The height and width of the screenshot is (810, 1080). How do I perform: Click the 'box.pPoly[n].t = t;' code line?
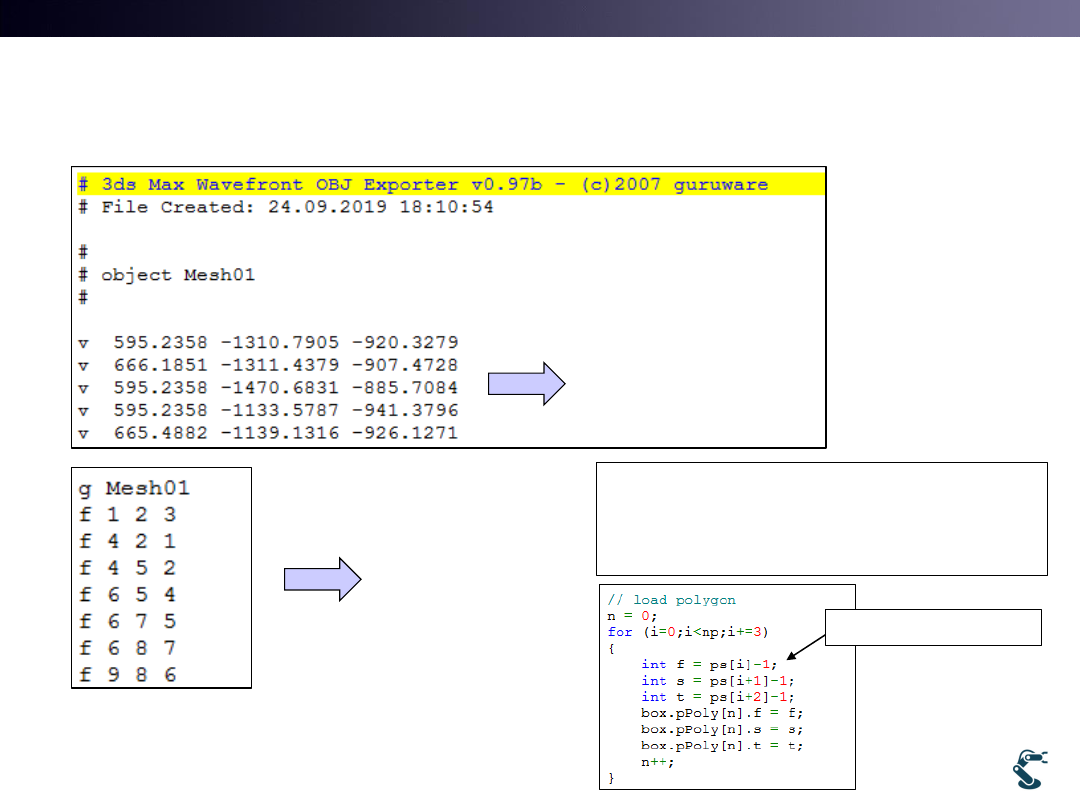(722, 745)
